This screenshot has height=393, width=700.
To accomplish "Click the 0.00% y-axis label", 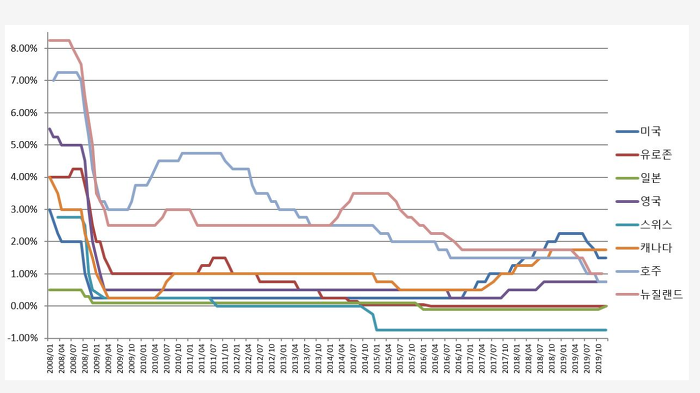I will (x=24, y=306).
